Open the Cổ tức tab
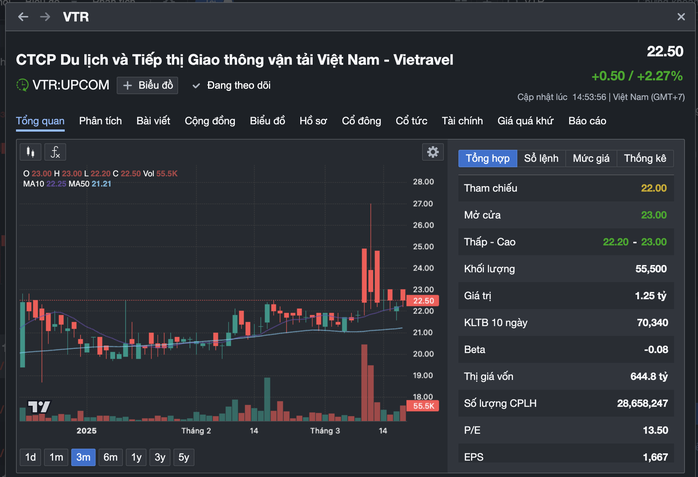This screenshot has height=477, width=698. pyautogui.click(x=411, y=121)
